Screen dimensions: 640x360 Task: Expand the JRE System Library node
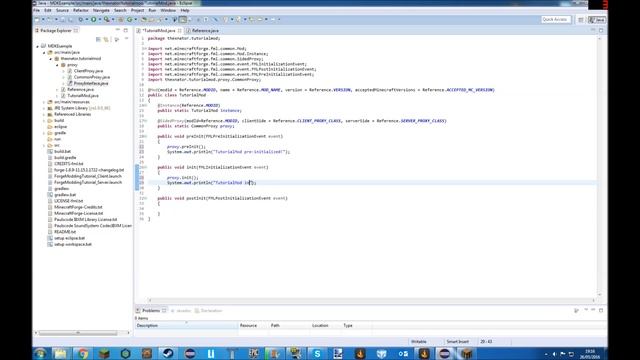point(44,108)
